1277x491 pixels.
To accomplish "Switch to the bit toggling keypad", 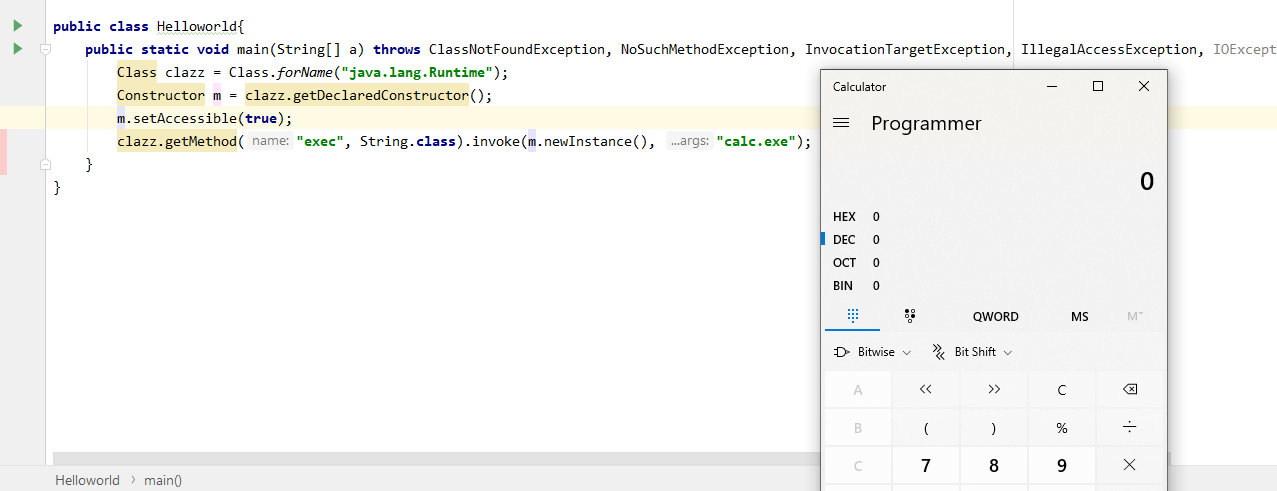I will (910, 316).
